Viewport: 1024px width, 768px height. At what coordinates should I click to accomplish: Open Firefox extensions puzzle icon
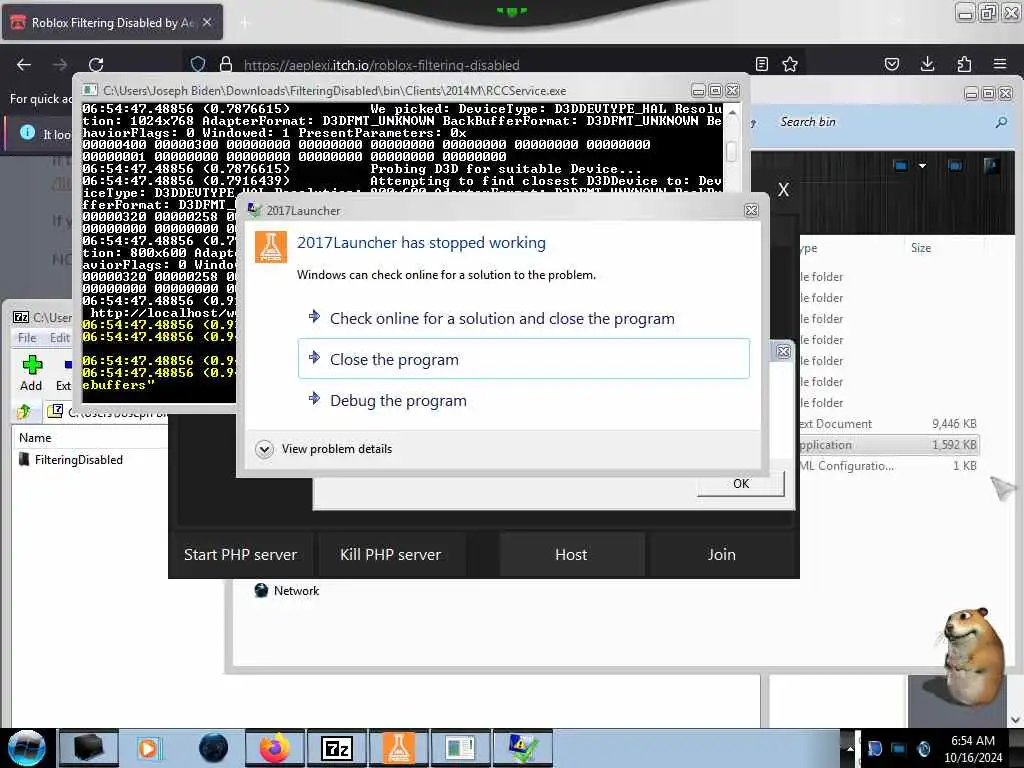[964, 64]
